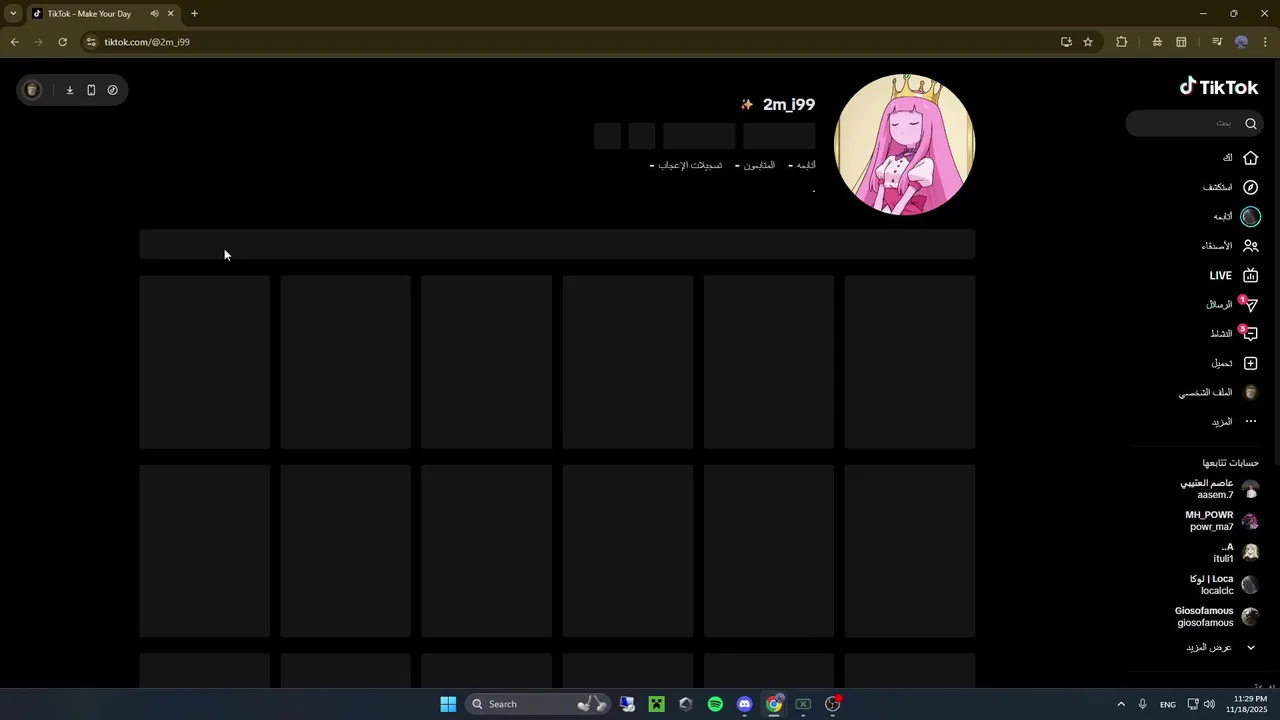The width and height of the screenshot is (1280, 720).
Task: Open media controls music-note icon
Action: [x=1217, y=42]
